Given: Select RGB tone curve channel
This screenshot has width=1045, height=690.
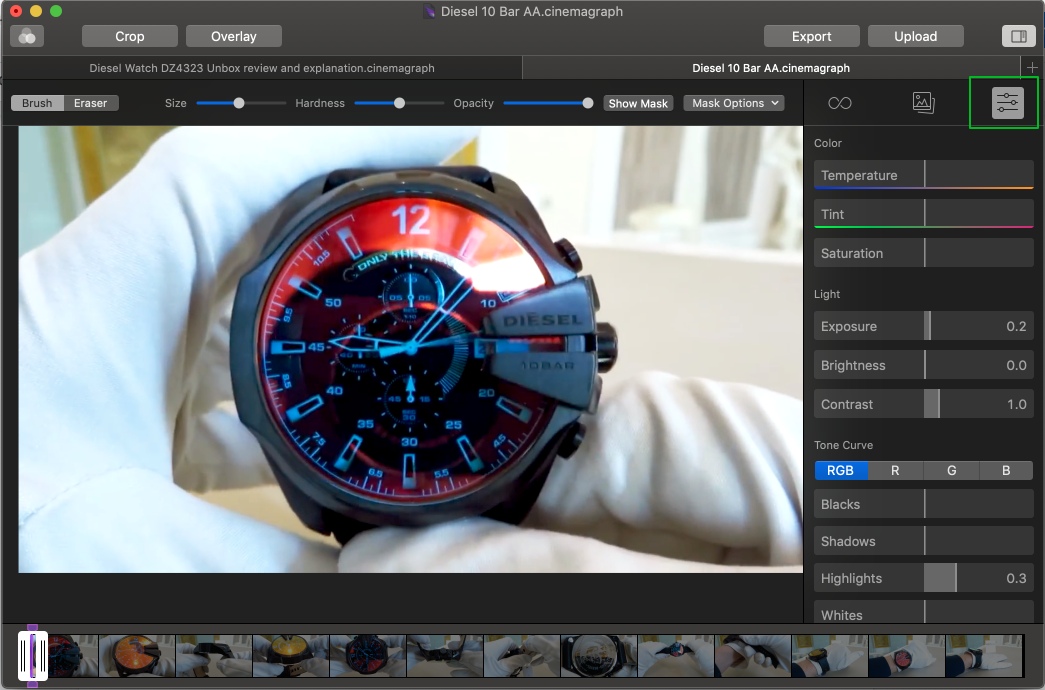Looking at the screenshot, I should pos(840,470).
